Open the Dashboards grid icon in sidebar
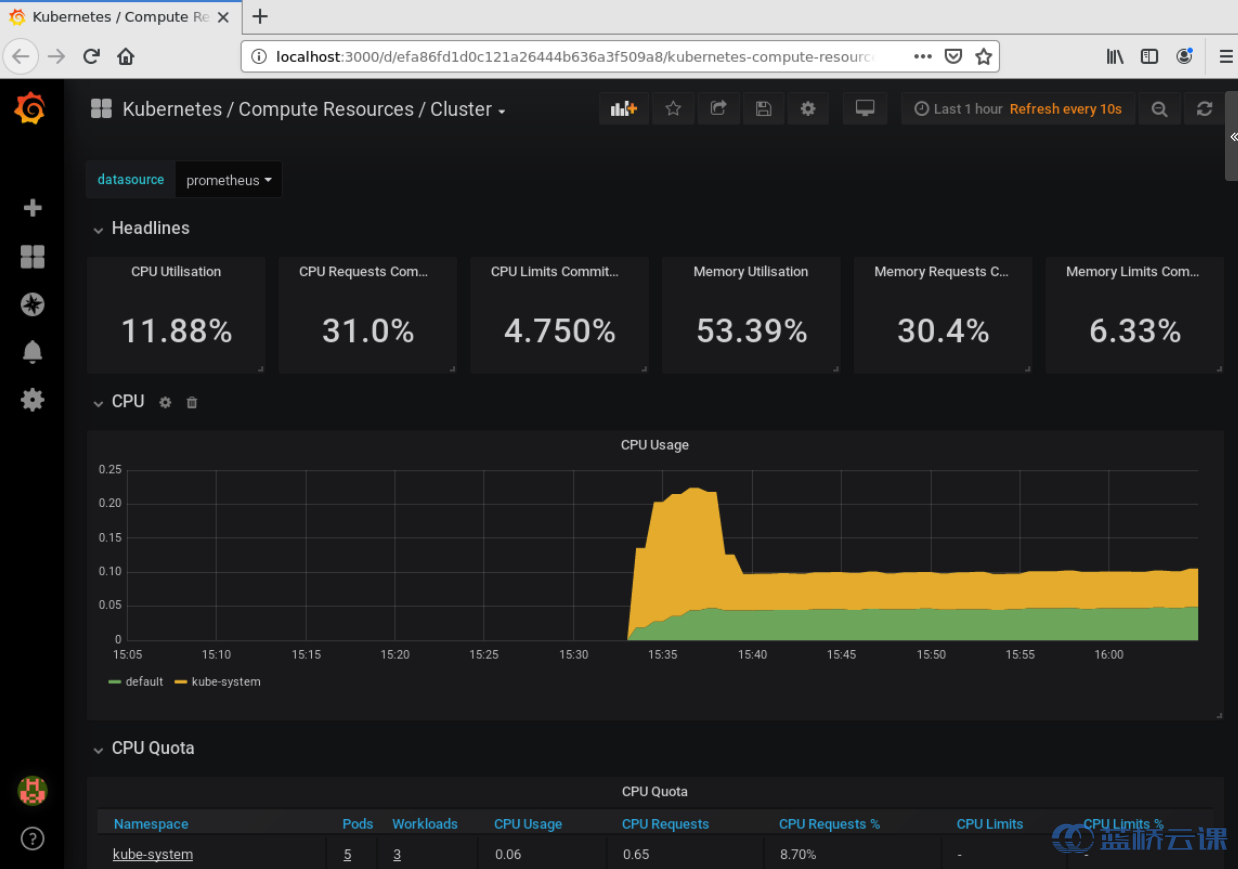Screen dimensions: 1238x869 tap(32, 257)
